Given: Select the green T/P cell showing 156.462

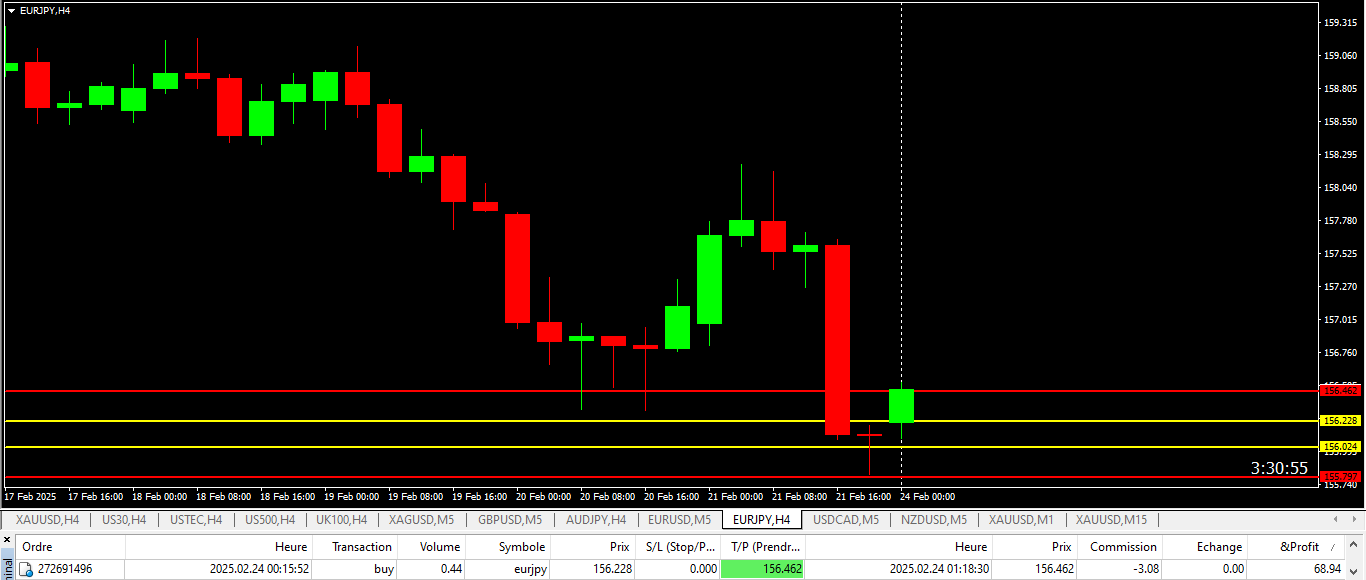Looking at the screenshot, I should tap(762, 569).
